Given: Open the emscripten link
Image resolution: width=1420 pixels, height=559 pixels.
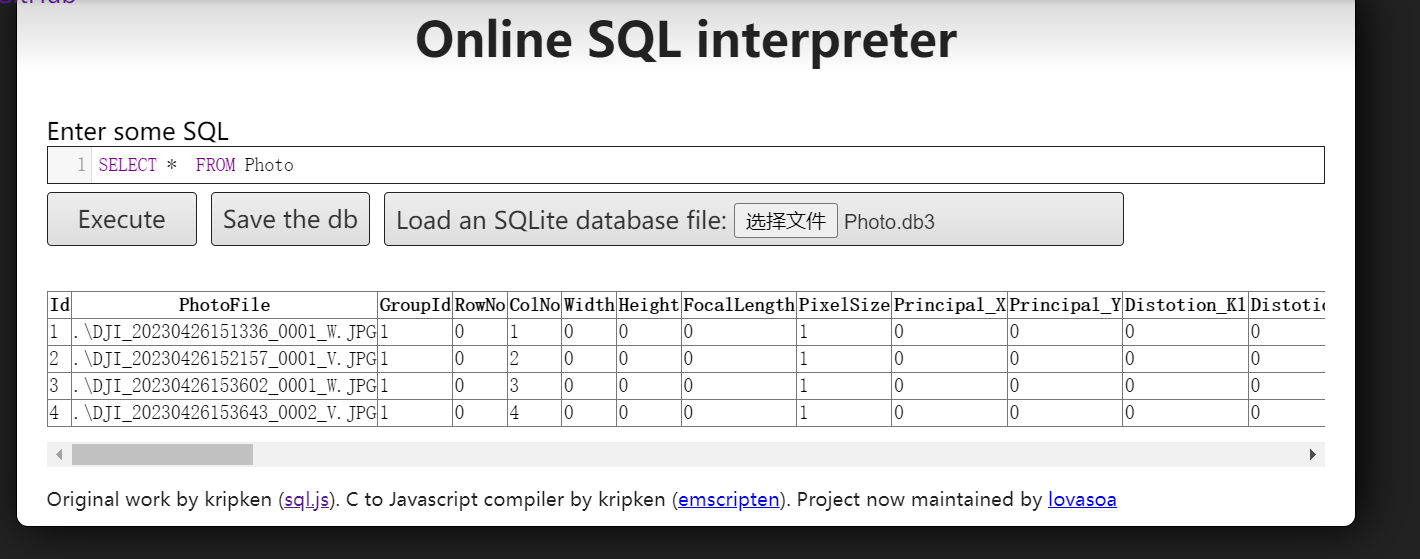Looking at the screenshot, I should [728, 499].
